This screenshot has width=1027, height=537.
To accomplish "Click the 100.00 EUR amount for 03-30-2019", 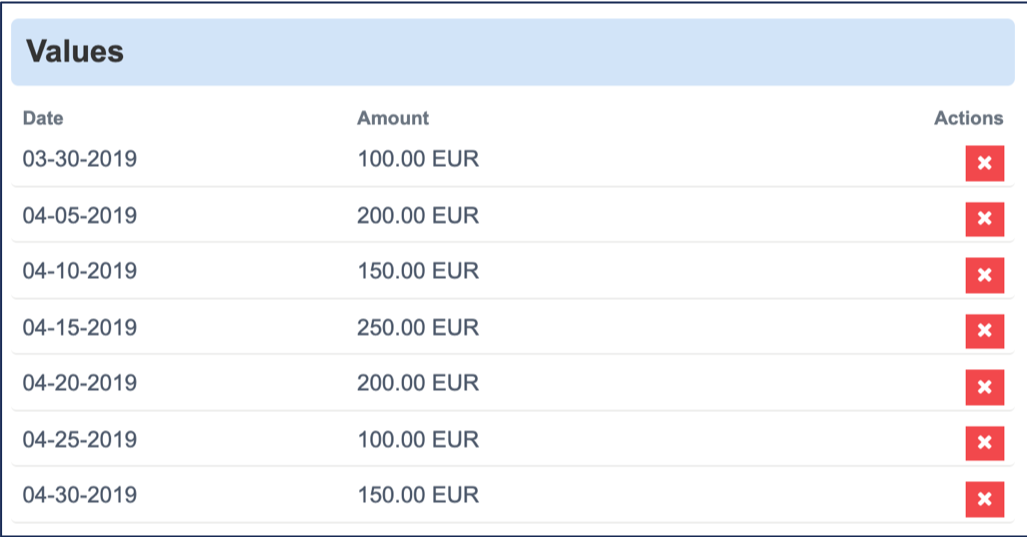I will (418, 159).
